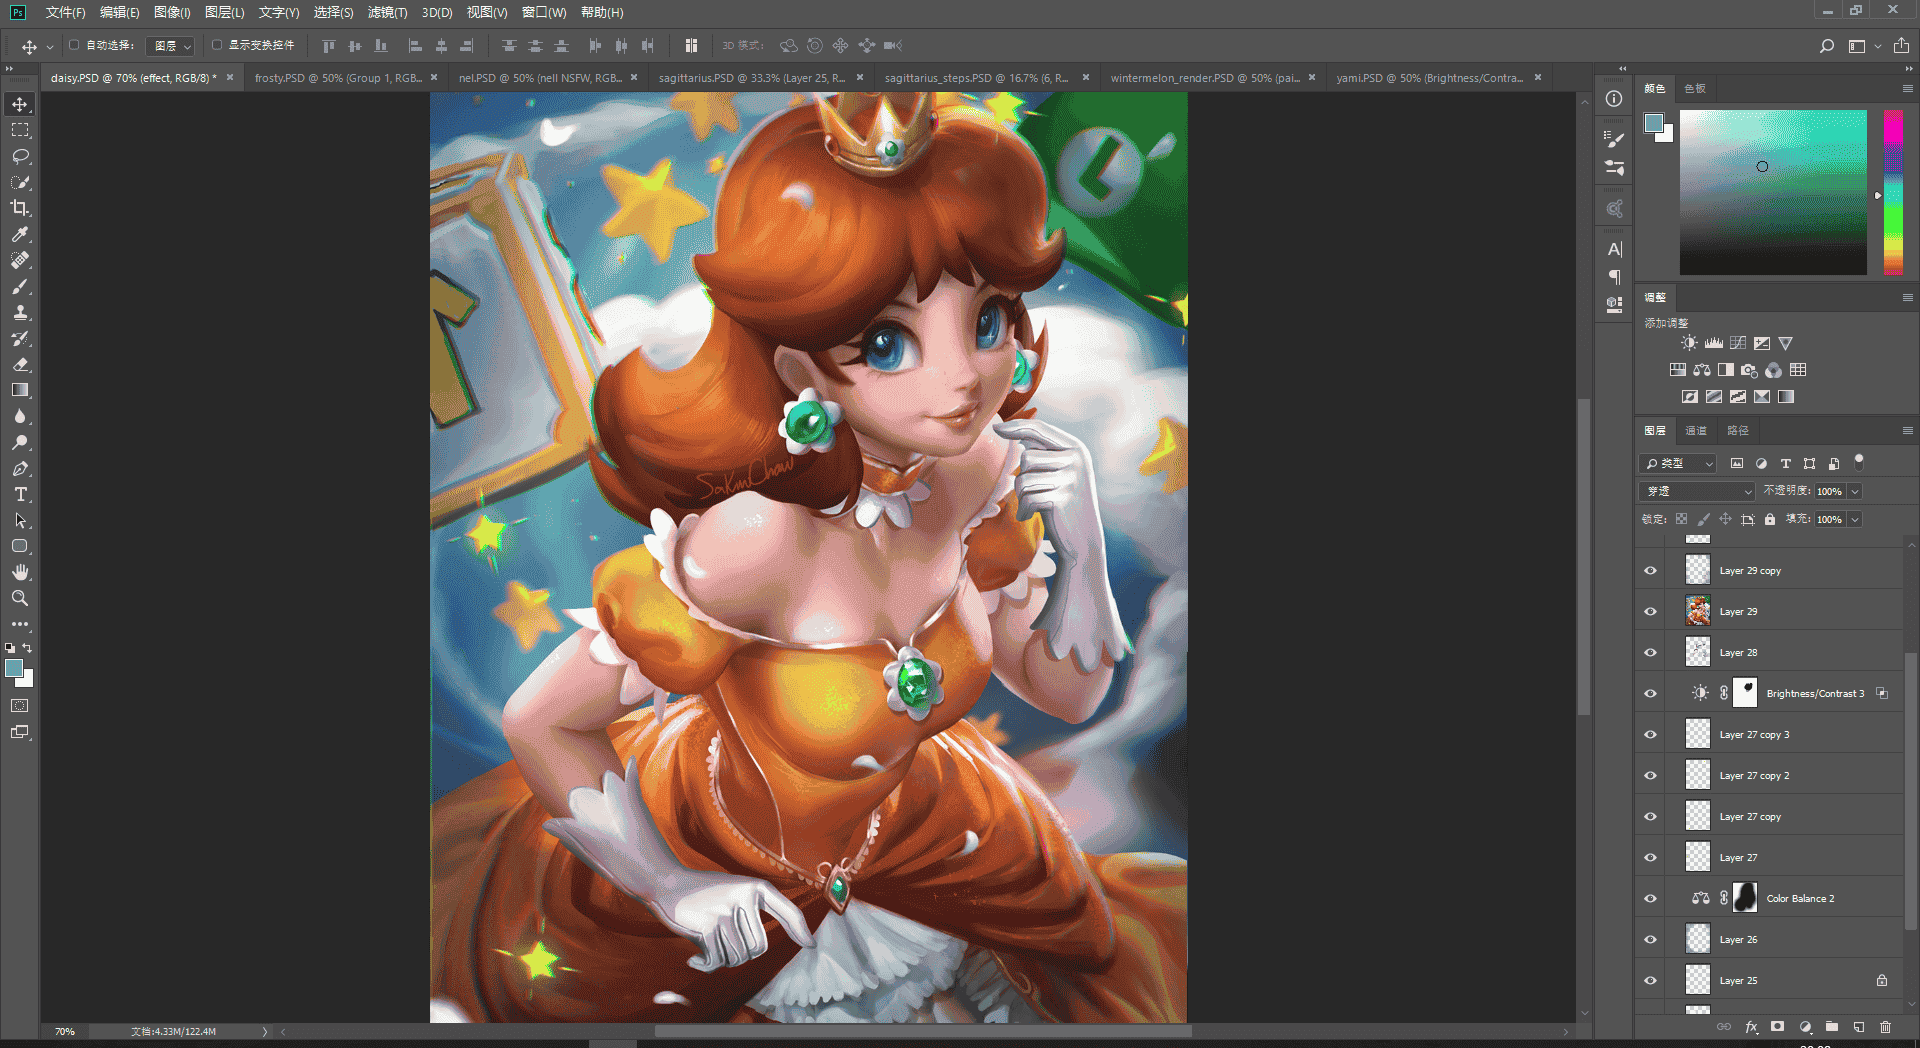Hide the Layer 29 copy layer

1651,571
